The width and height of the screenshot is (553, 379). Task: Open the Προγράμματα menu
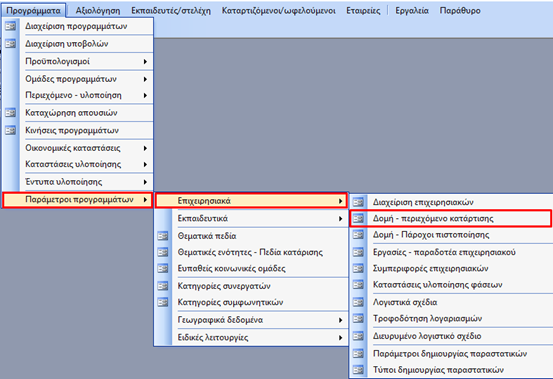tap(34, 11)
